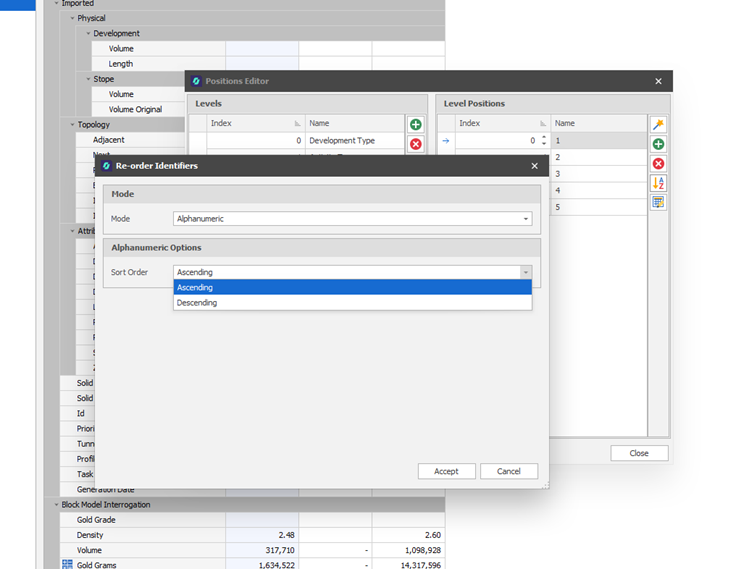
Task: Collapse the Physical tree group
Action: click(72, 18)
